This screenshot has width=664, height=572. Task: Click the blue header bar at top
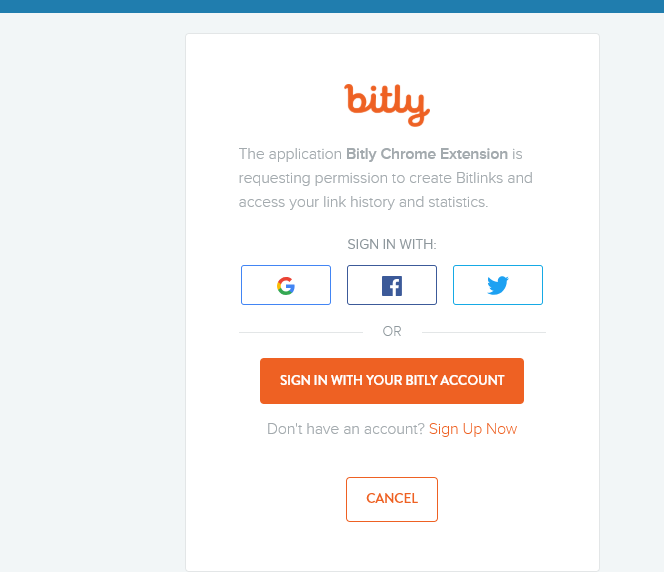[332, 6]
